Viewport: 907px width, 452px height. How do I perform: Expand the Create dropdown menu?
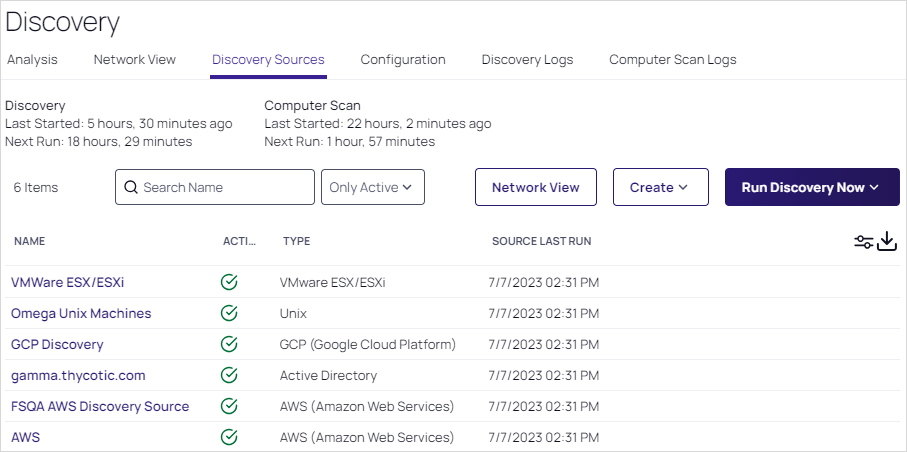[x=659, y=187]
